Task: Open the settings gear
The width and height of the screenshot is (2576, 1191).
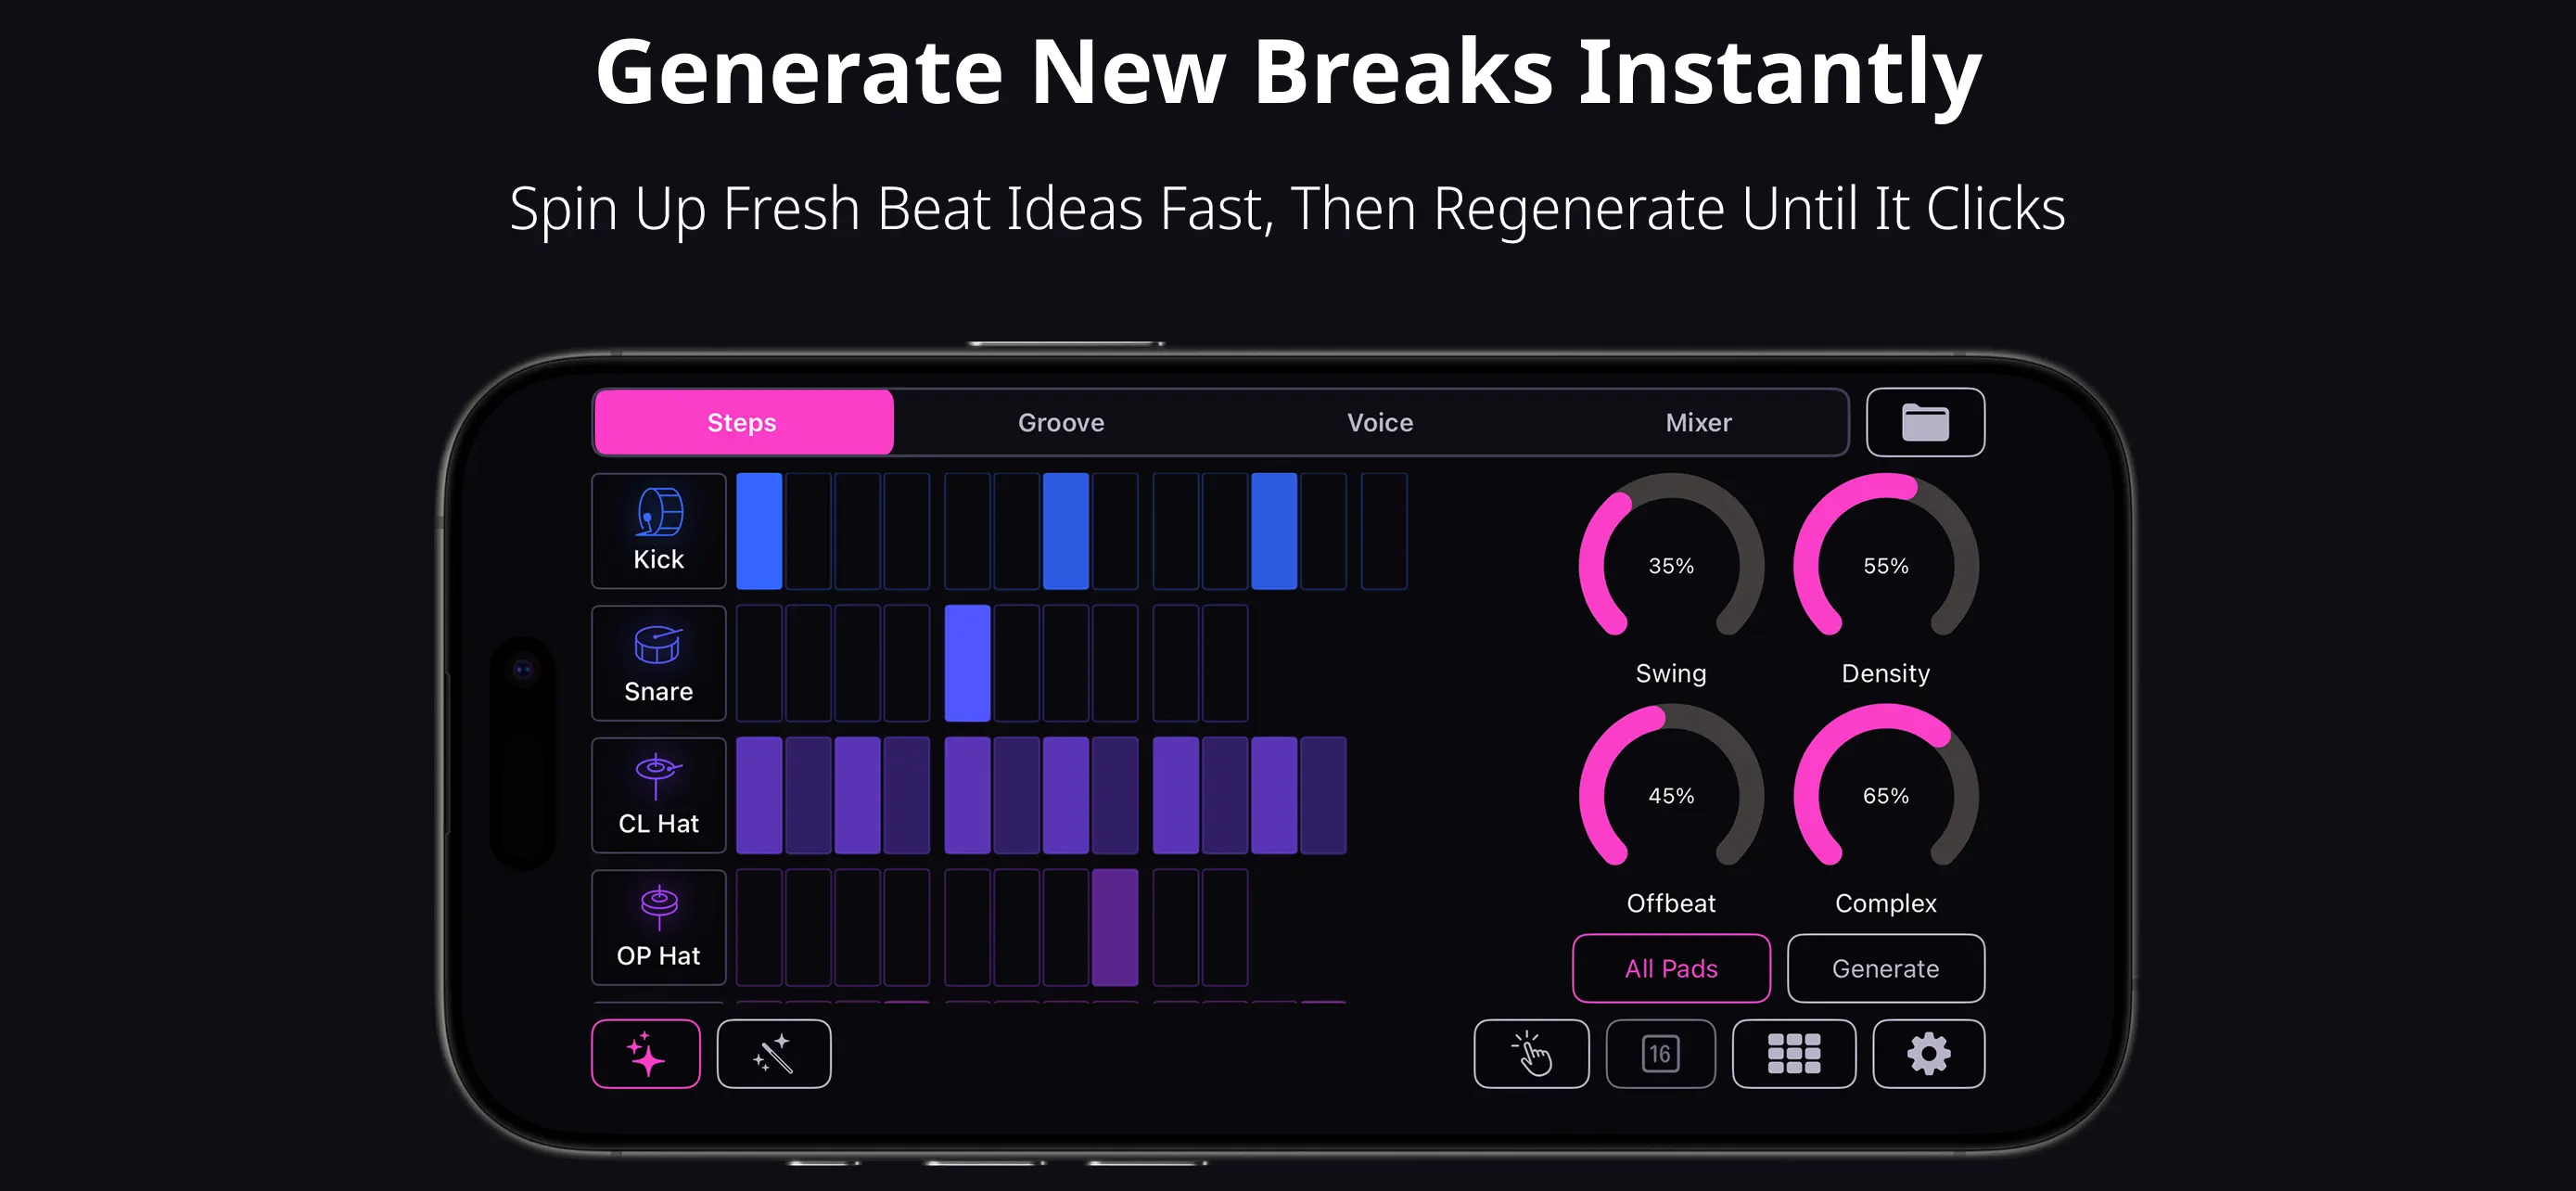Action: (1928, 1053)
